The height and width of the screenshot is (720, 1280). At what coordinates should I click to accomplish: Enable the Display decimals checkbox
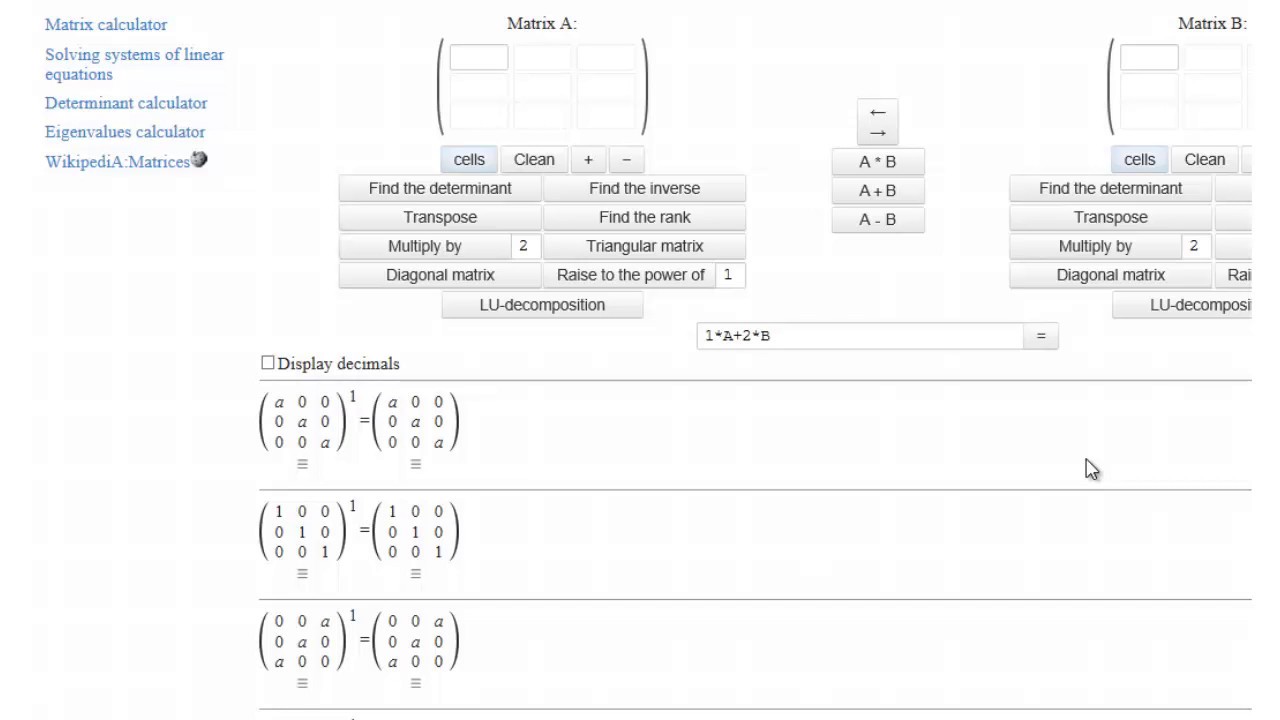[x=268, y=363]
